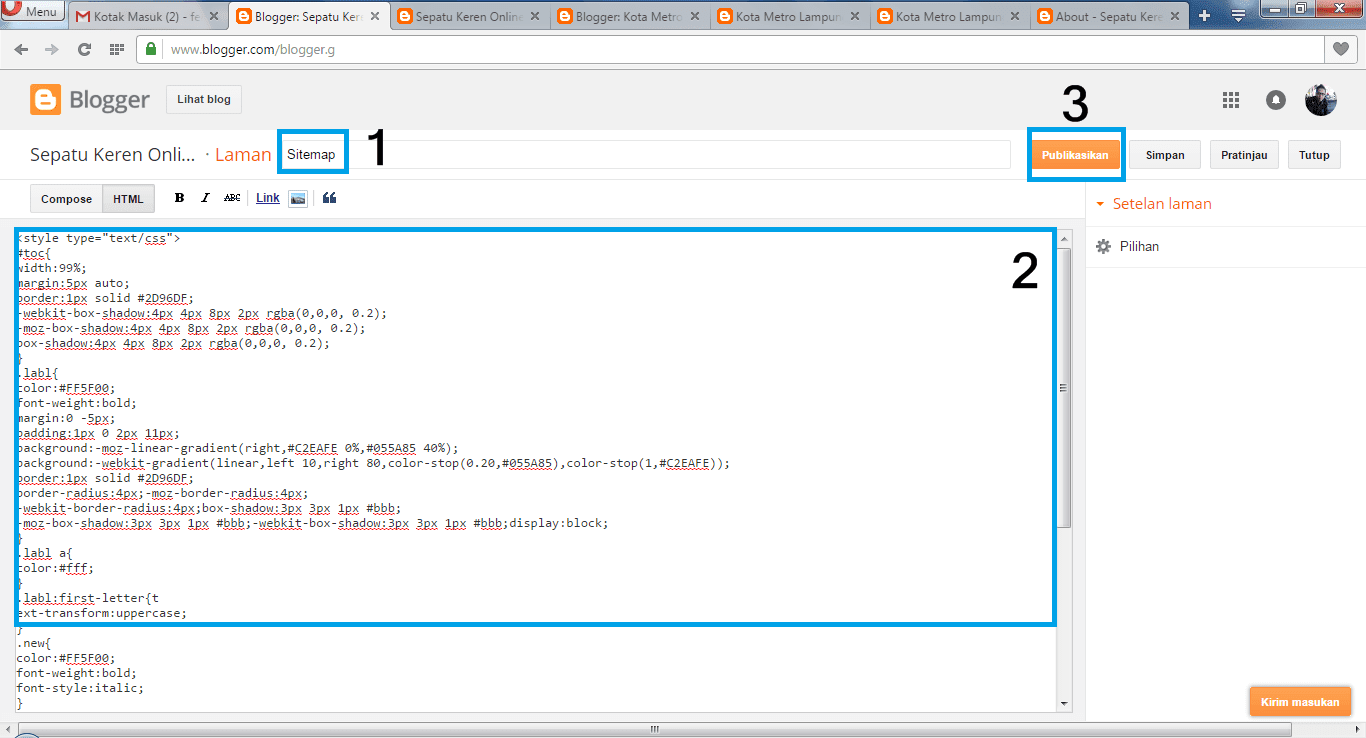This screenshot has width=1366, height=738.
Task: Click the 'font-style:italic;' code line
Action: [x=80, y=688]
